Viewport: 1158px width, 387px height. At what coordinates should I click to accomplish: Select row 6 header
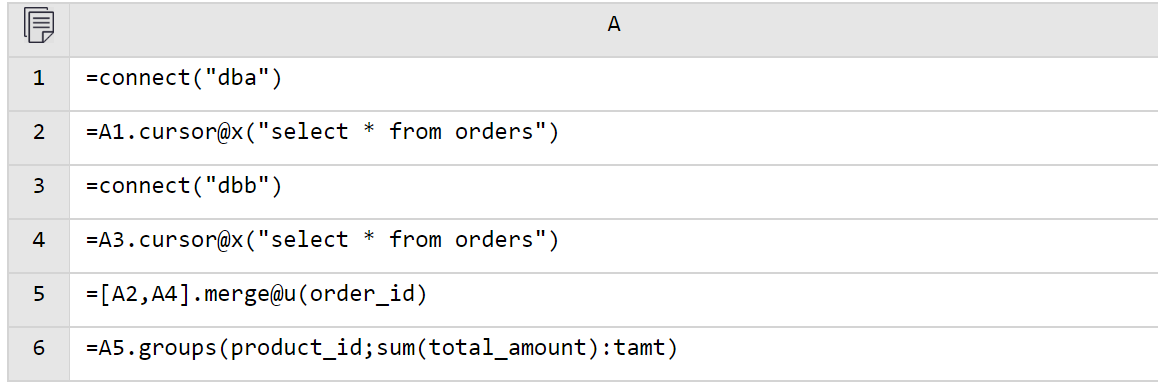(38, 348)
